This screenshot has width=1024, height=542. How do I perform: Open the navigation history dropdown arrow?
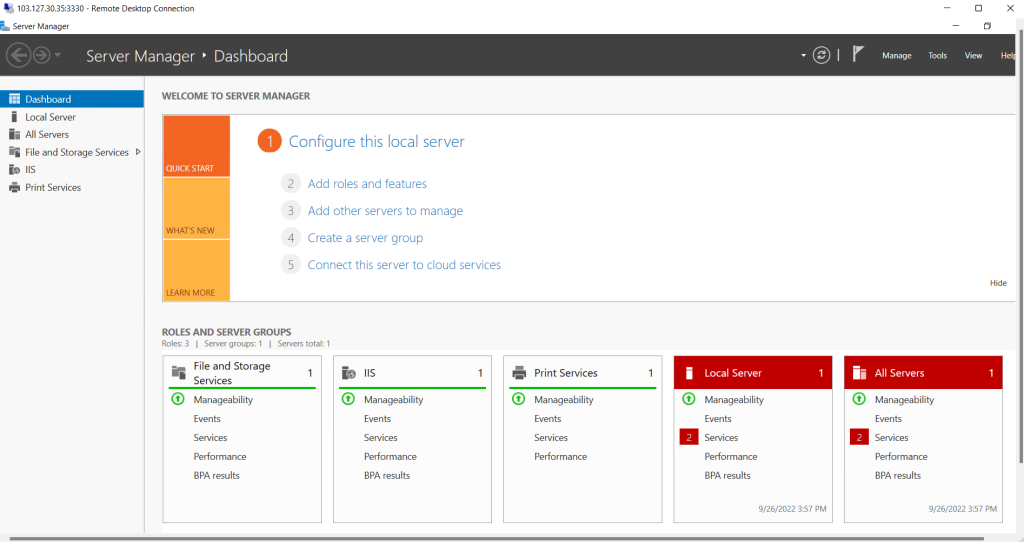point(57,56)
